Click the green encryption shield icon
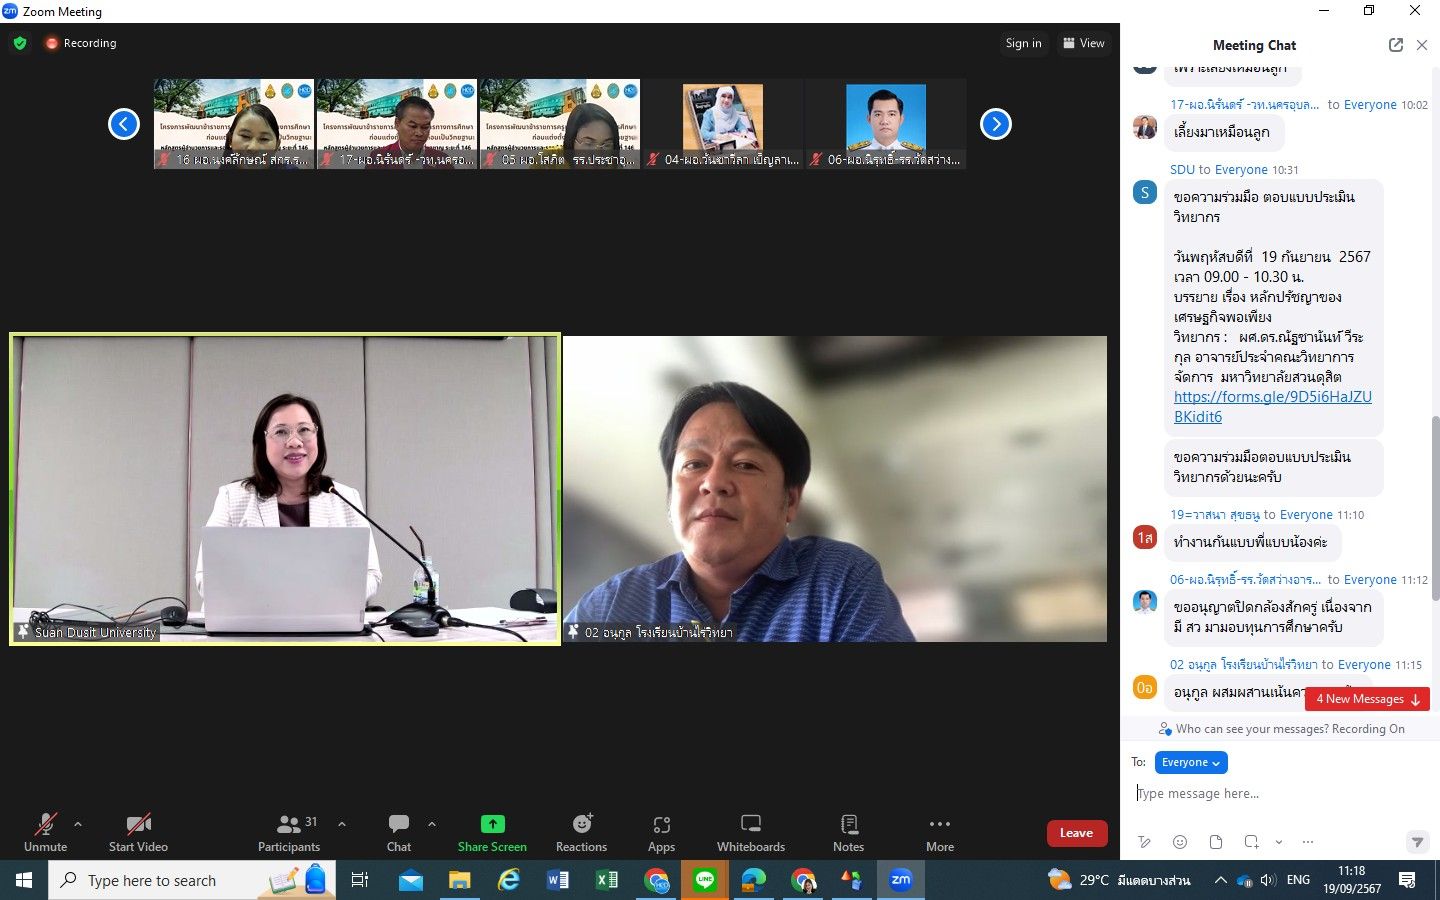This screenshot has height=900, width=1440. 20,43
